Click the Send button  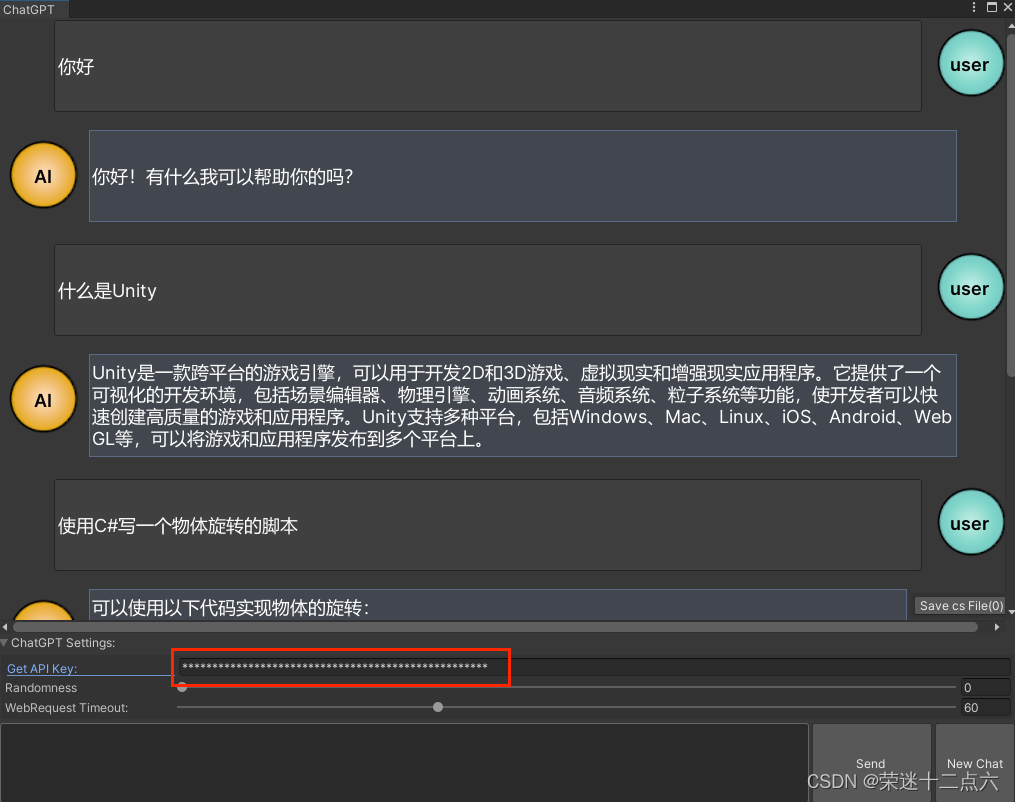click(x=871, y=763)
